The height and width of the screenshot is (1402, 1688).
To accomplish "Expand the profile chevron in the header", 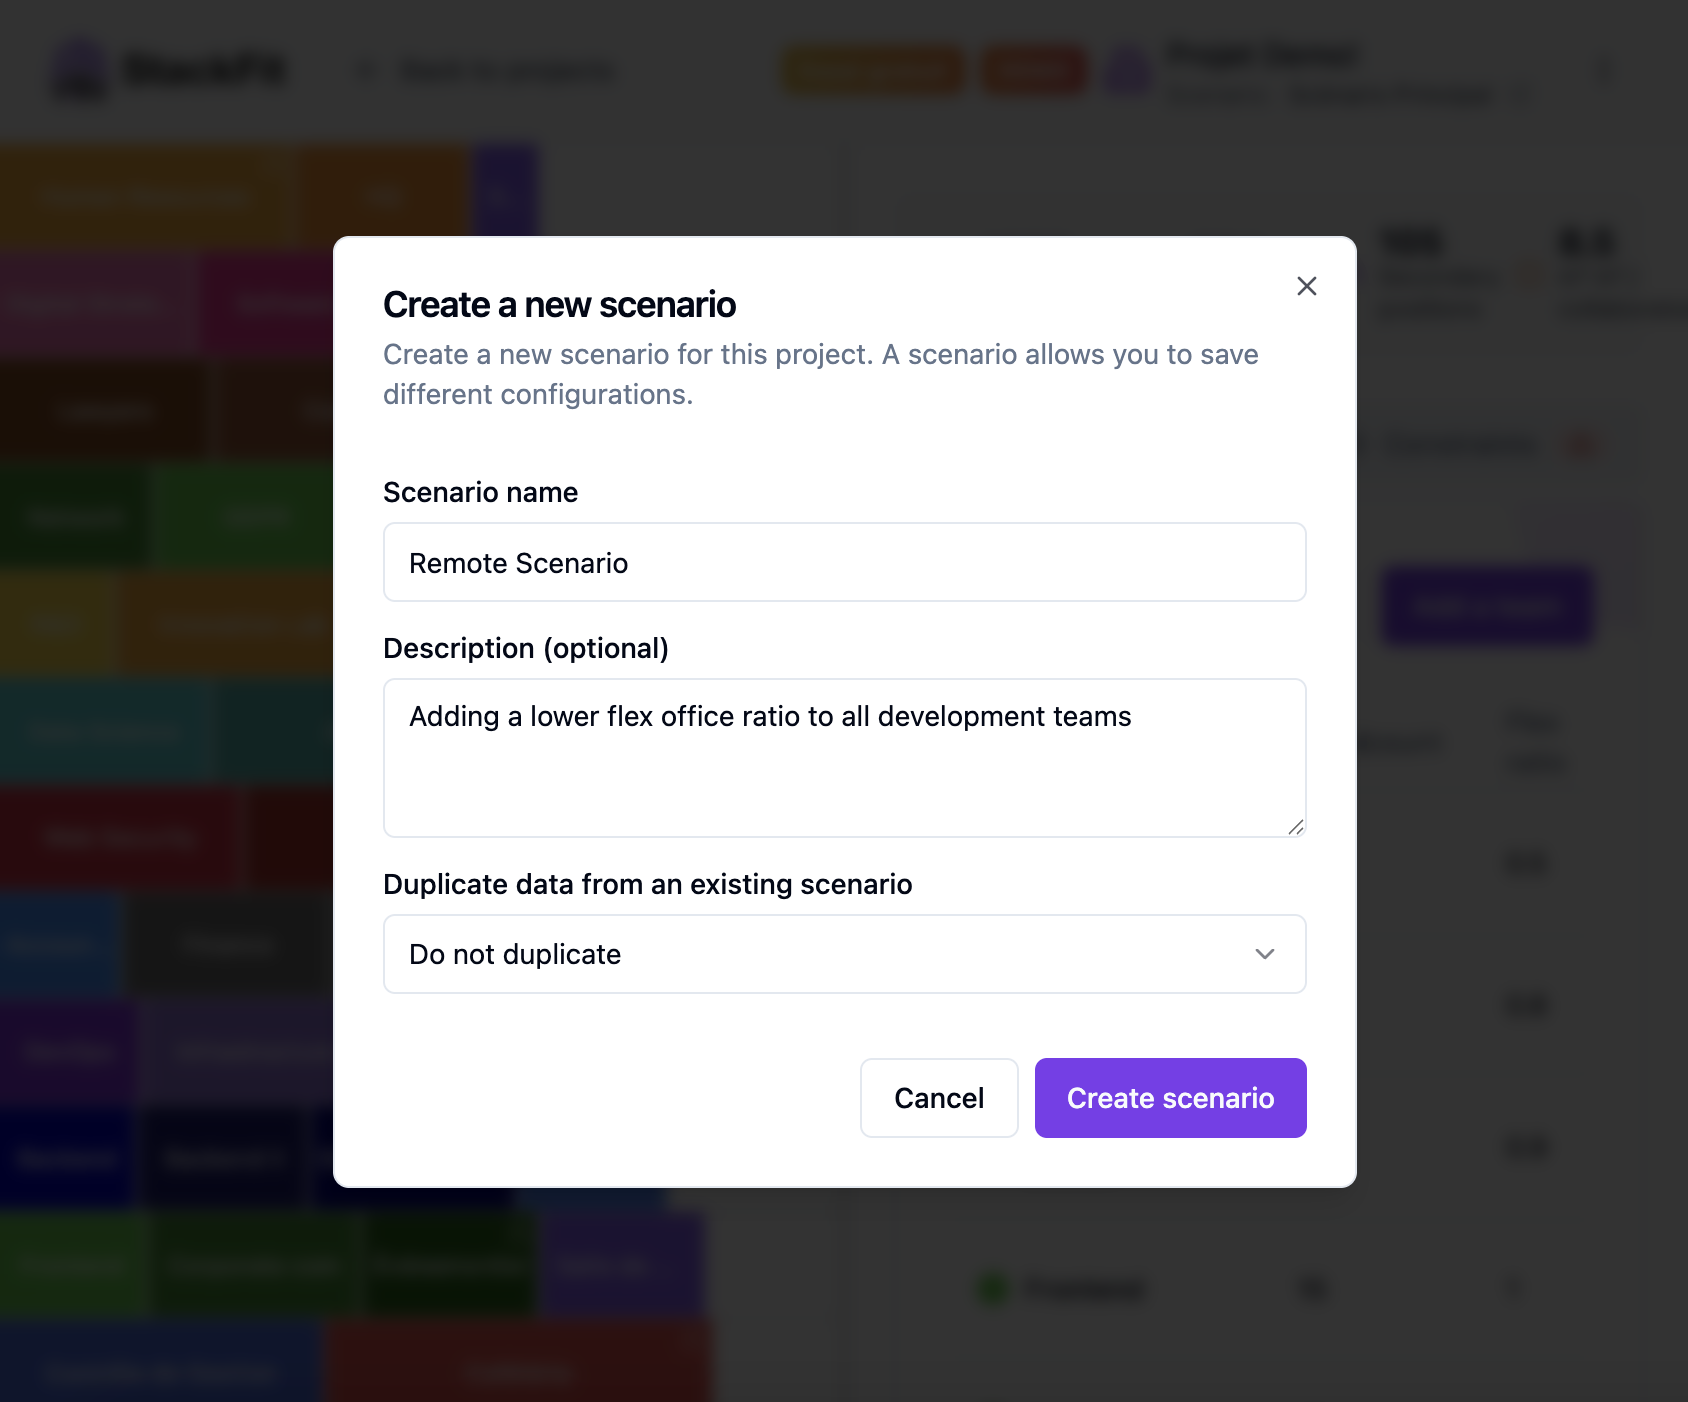I will [x=1521, y=95].
